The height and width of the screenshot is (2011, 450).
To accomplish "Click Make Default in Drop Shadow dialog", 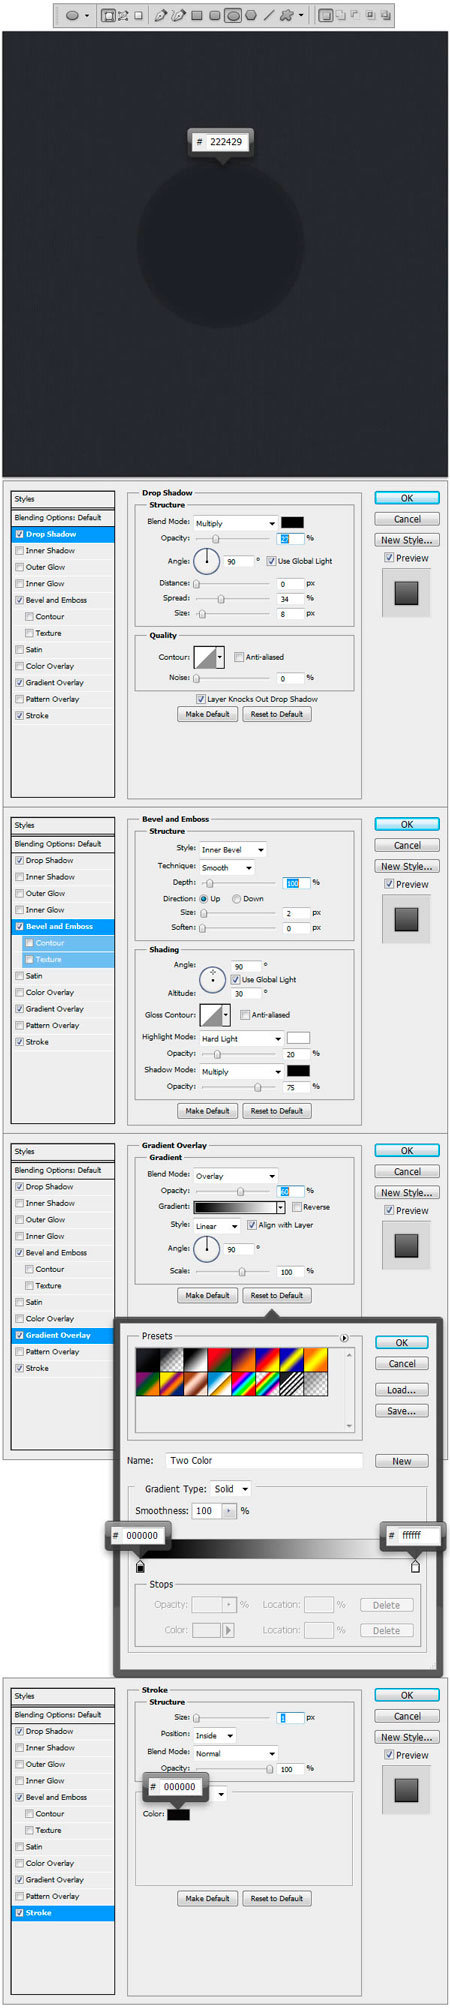I will tap(207, 714).
